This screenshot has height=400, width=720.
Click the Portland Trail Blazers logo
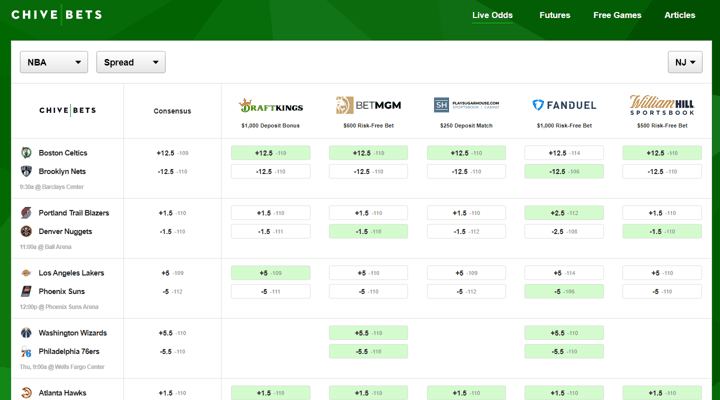pyautogui.click(x=26, y=213)
